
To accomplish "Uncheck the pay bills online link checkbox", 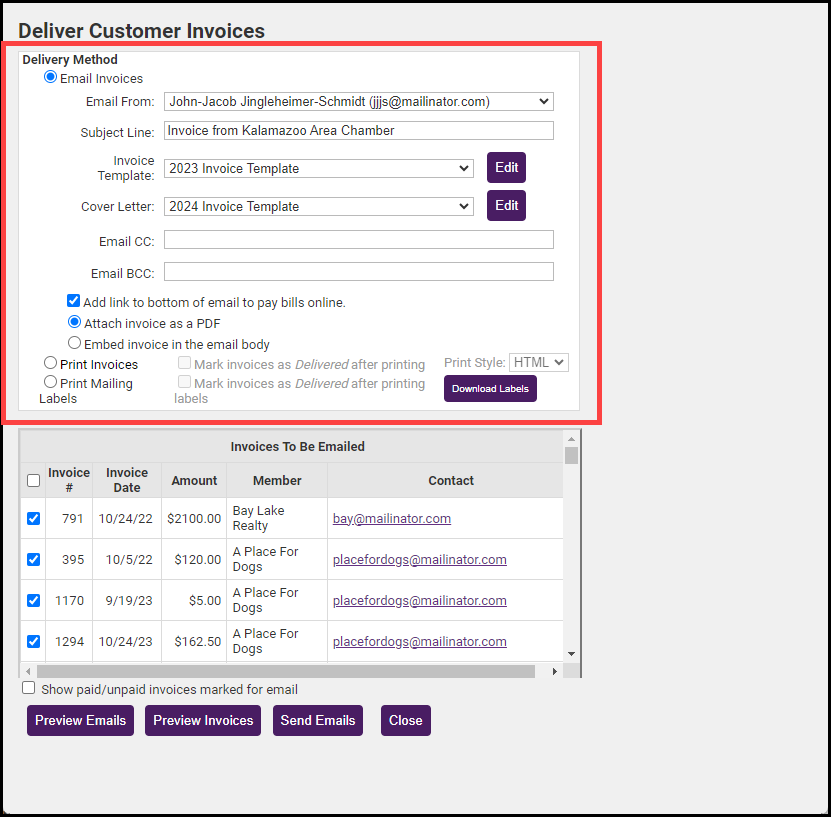I will click(74, 301).
